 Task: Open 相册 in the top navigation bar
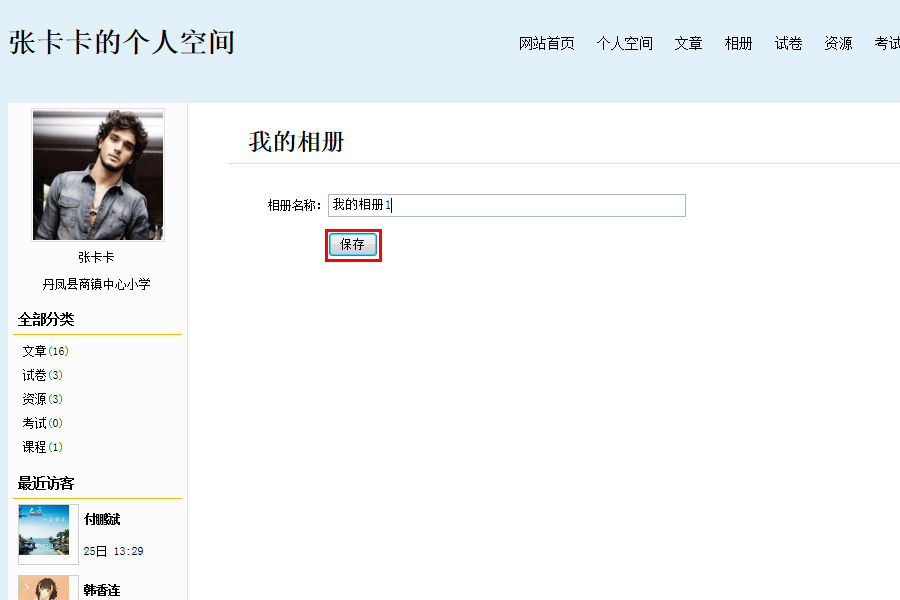tap(738, 43)
